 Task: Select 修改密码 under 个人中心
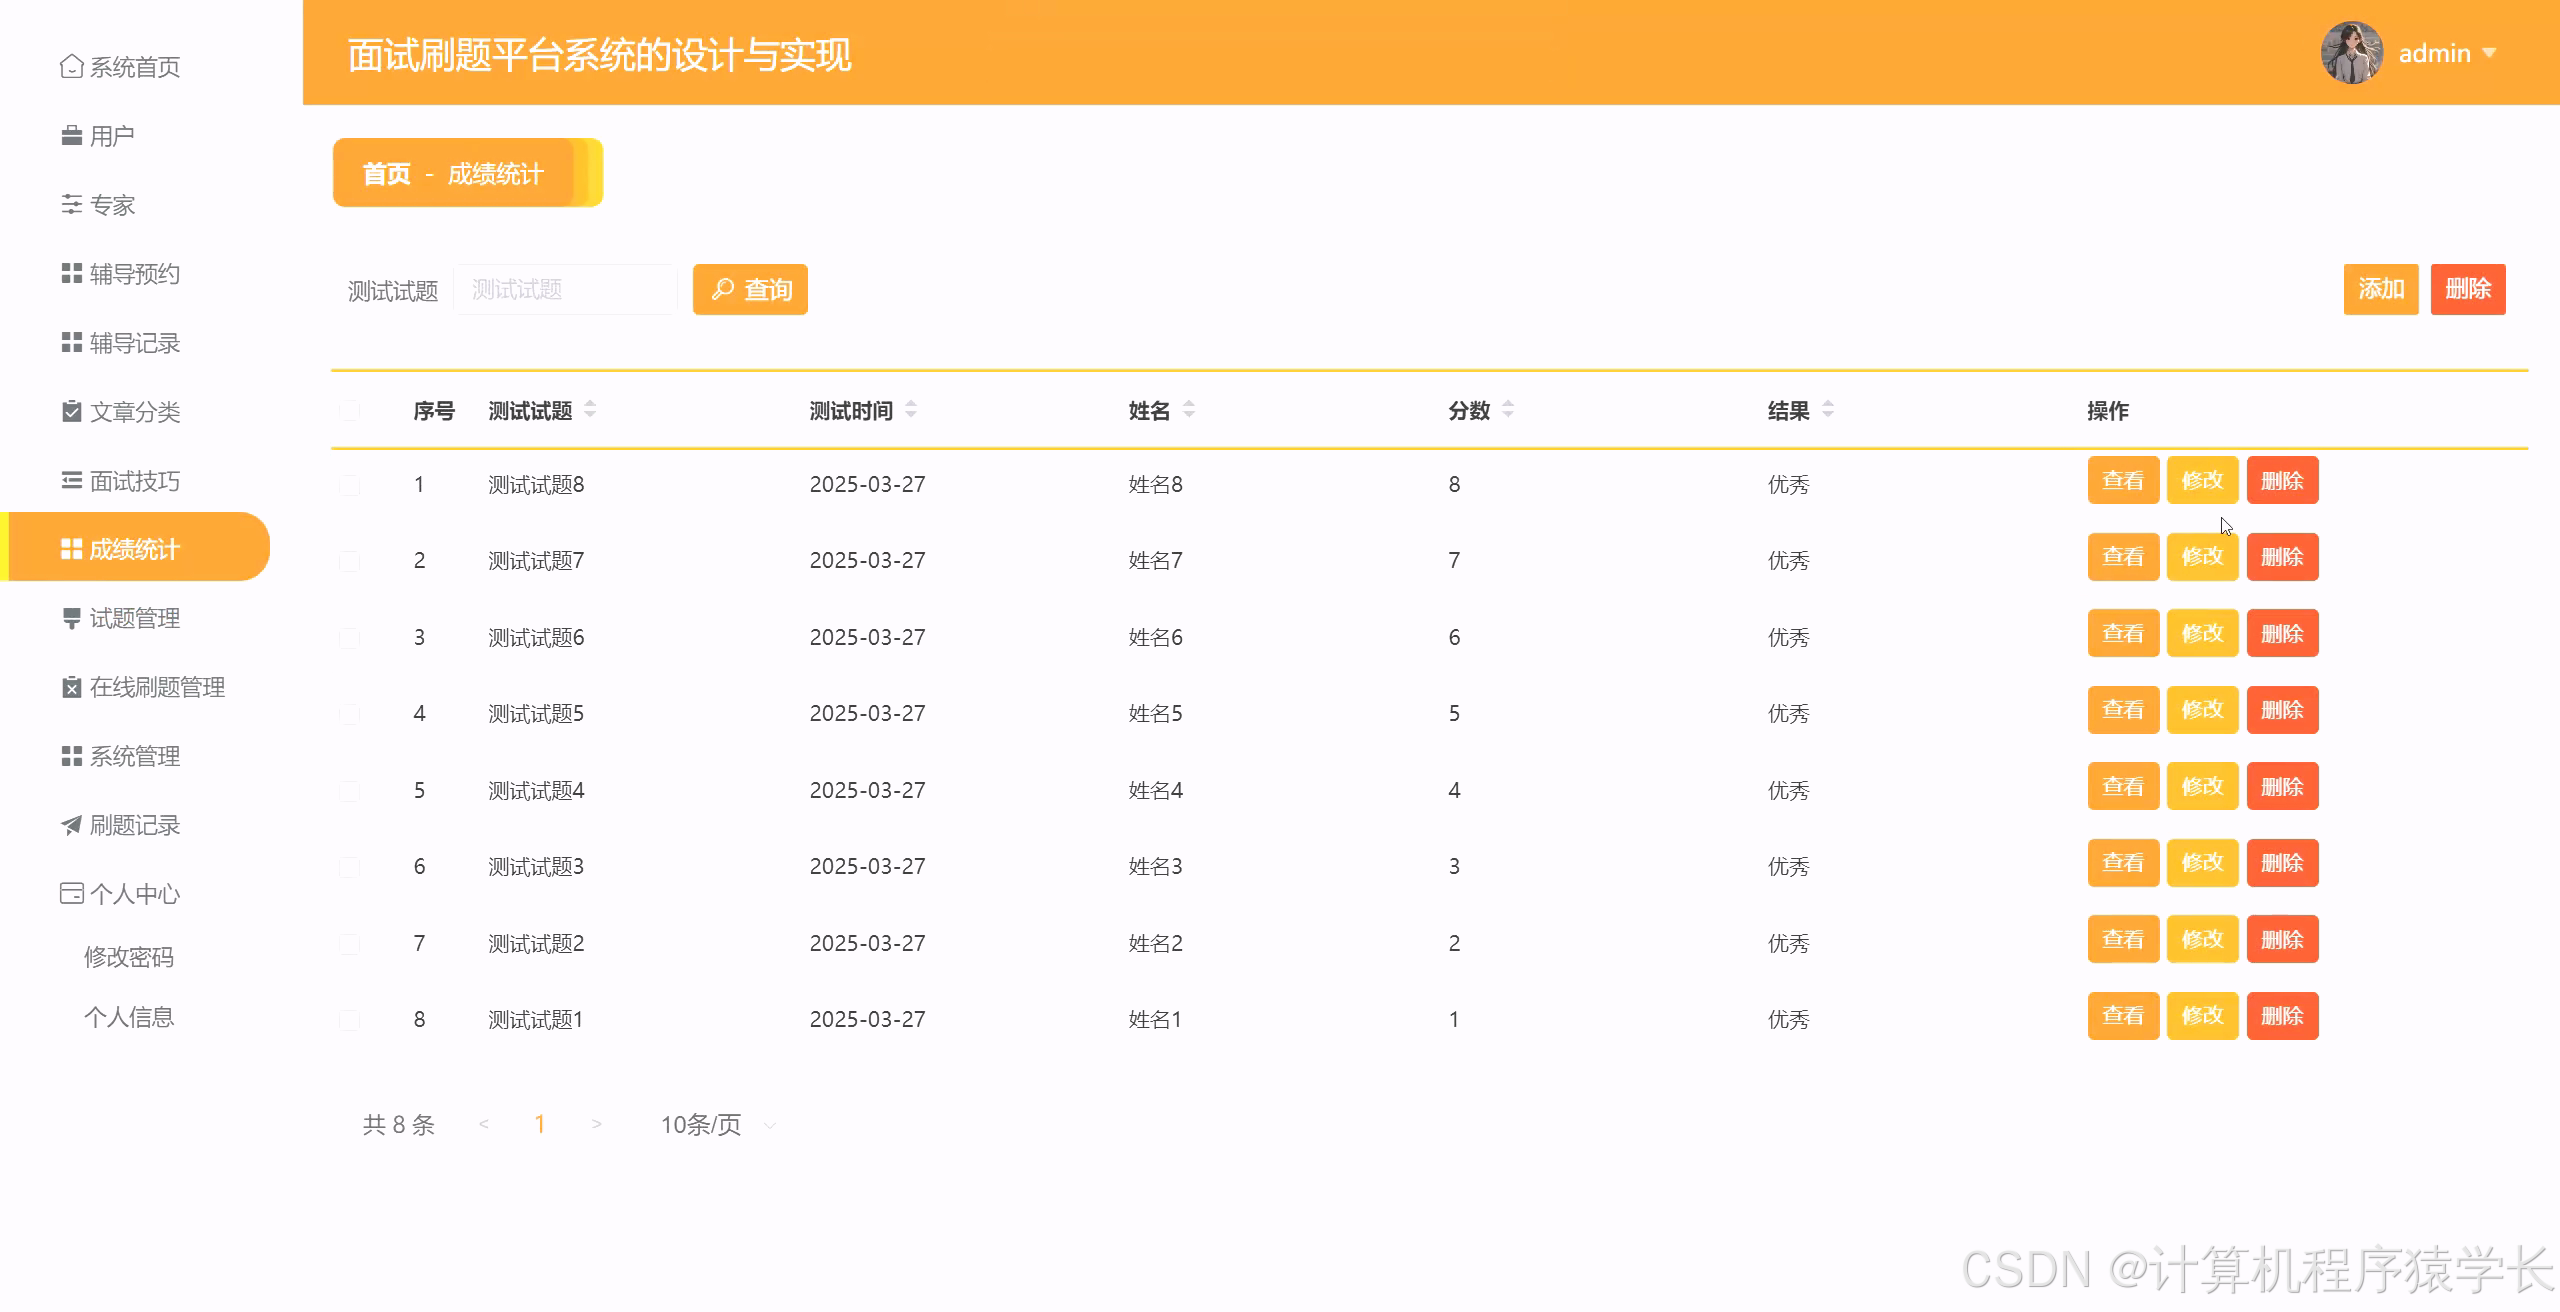[129, 956]
